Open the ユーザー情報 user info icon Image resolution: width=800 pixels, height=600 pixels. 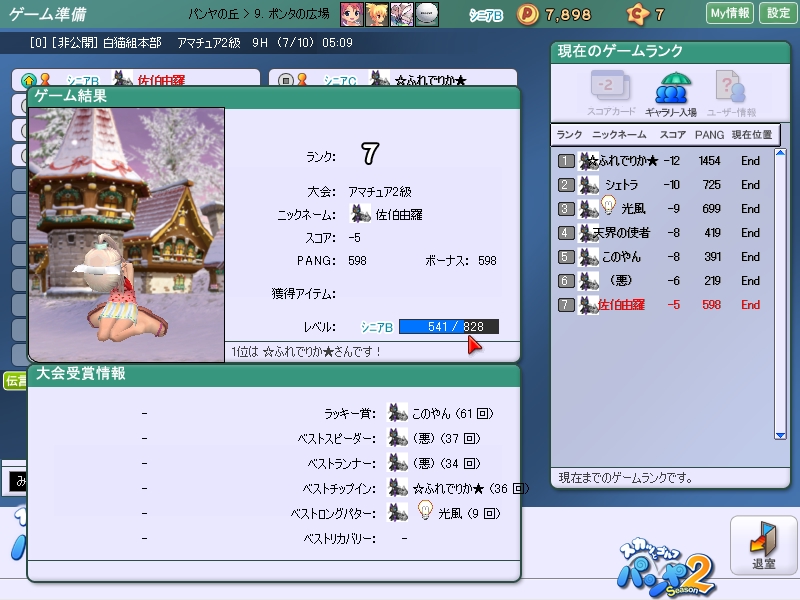[x=731, y=94]
